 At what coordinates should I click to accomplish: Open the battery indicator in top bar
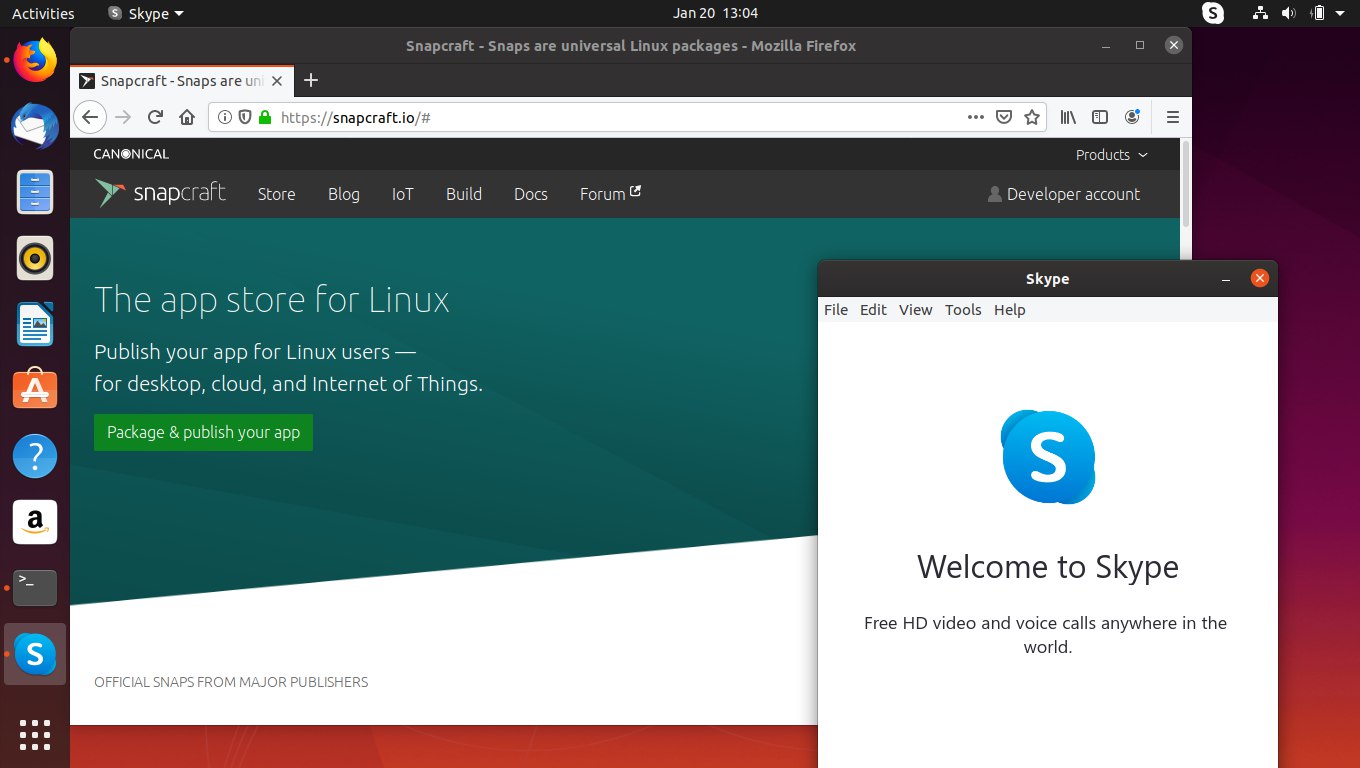1318,13
